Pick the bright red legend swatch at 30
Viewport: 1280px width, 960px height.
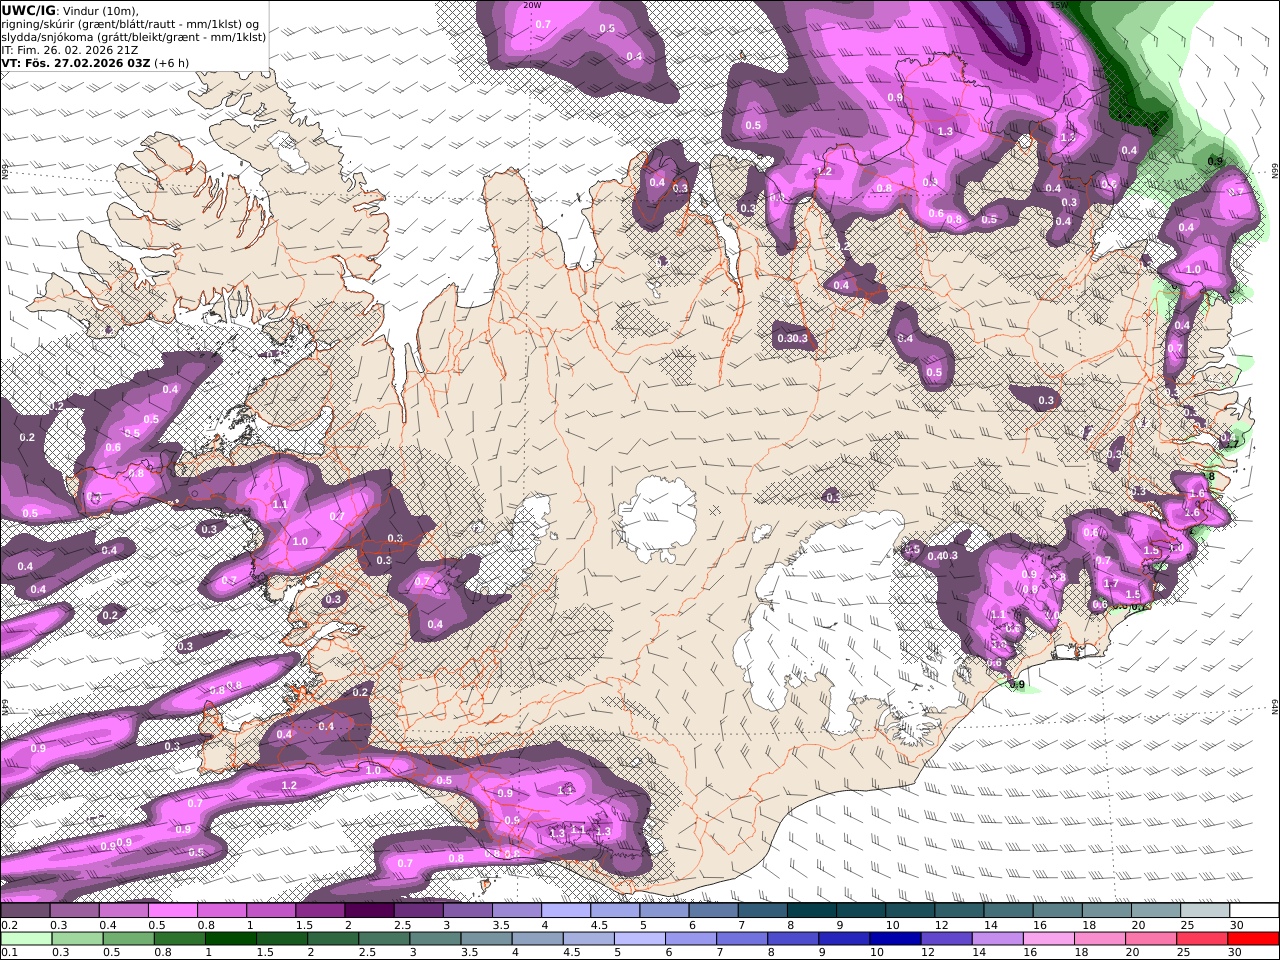[x=1253, y=939]
